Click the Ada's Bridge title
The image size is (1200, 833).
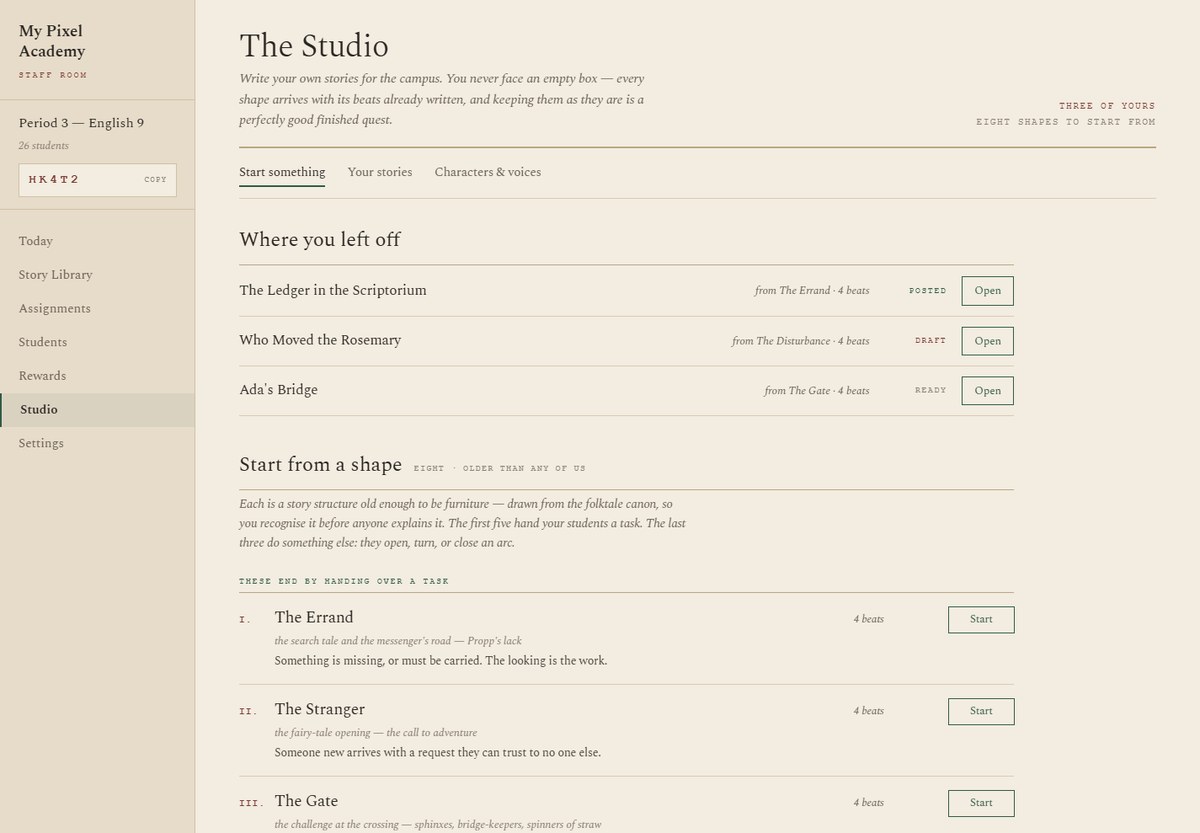pyautogui.click(x=278, y=390)
